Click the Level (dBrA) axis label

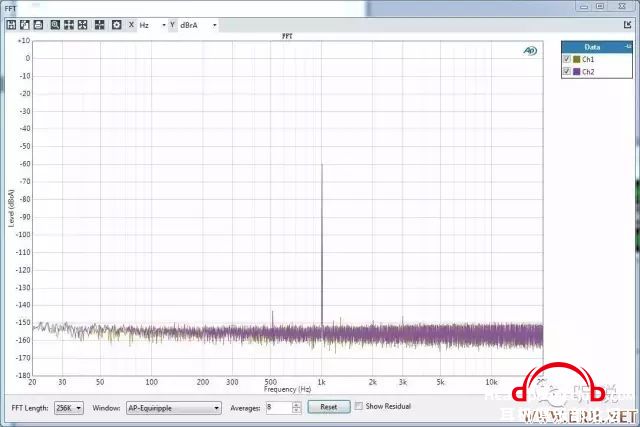(11, 208)
